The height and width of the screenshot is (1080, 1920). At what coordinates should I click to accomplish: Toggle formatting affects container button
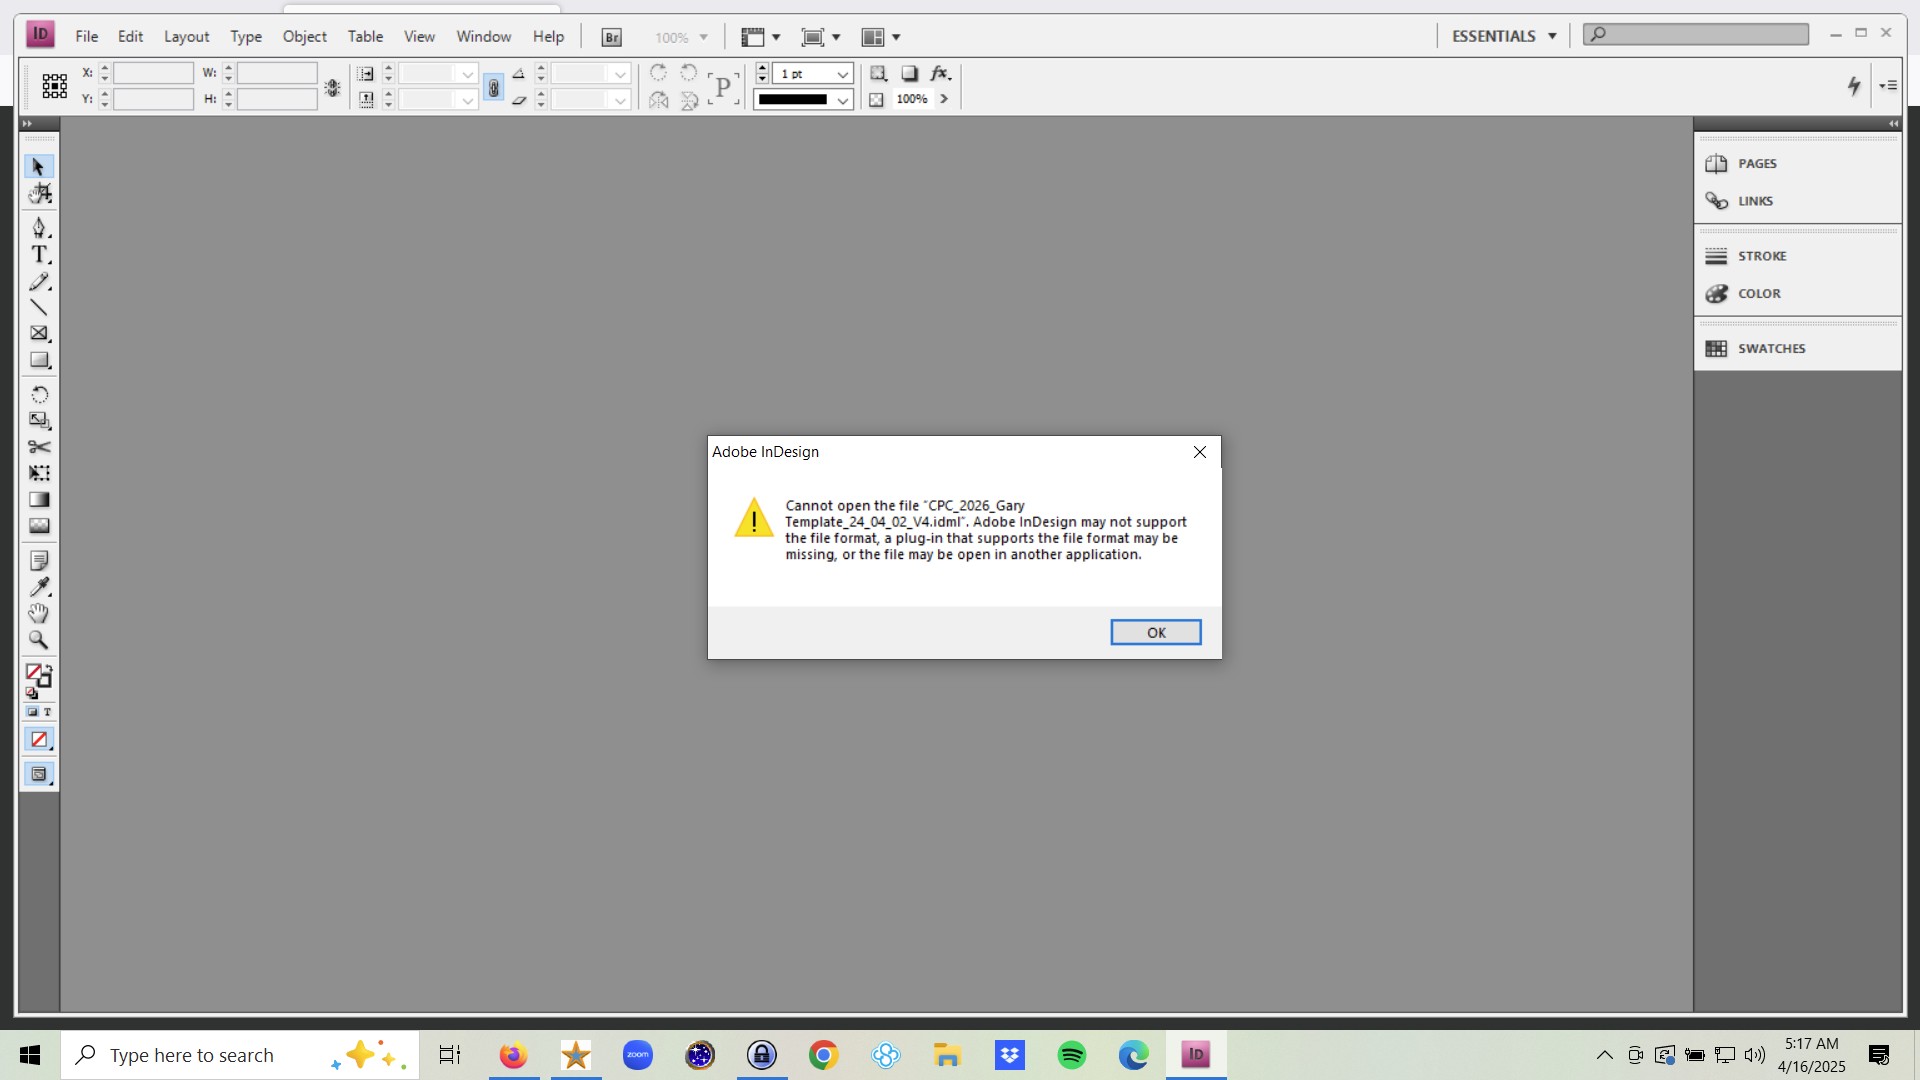(x=32, y=712)
